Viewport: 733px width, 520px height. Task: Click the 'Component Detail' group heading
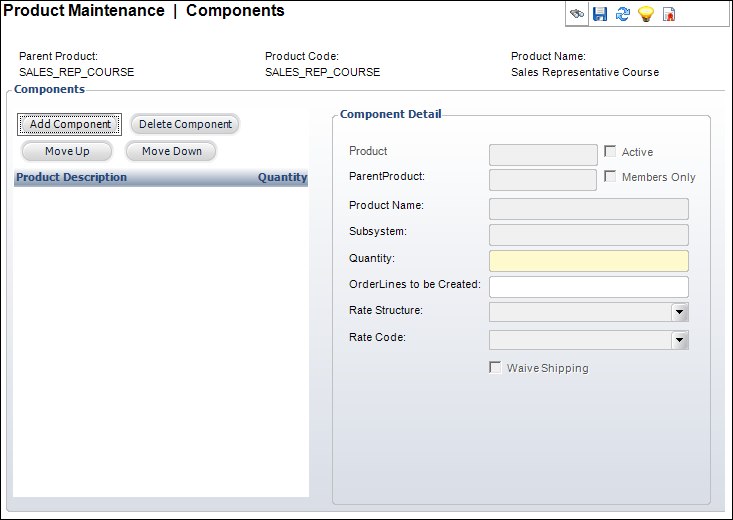coord(390,114)
